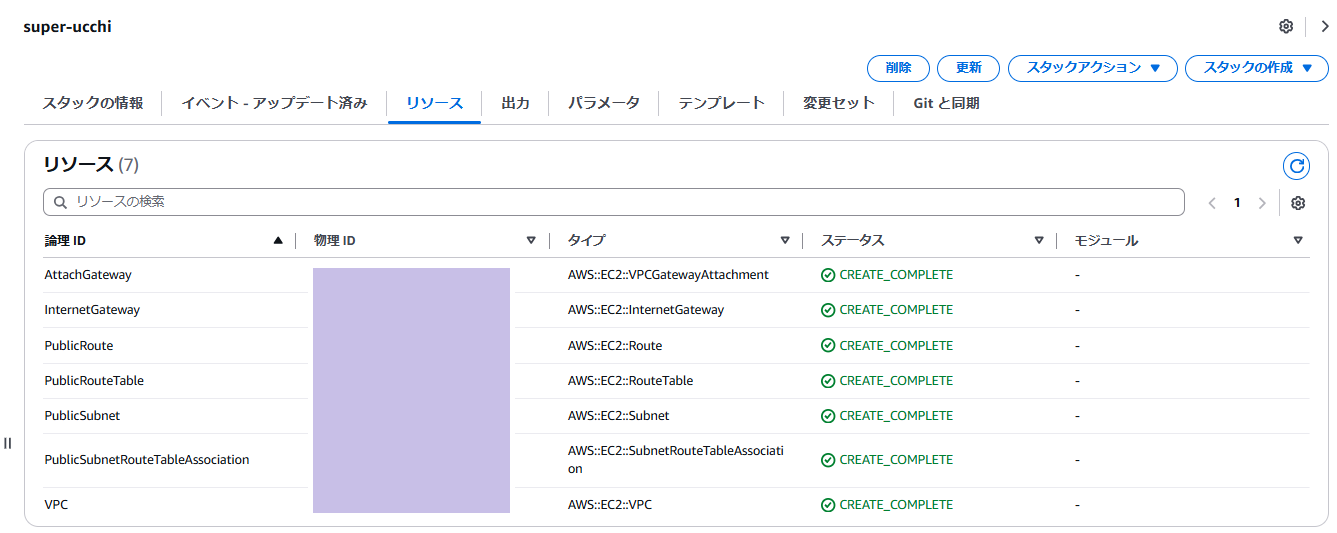1337x533 pixels.
Task: Open the テンプレート tab
Action: pos(721,103)
